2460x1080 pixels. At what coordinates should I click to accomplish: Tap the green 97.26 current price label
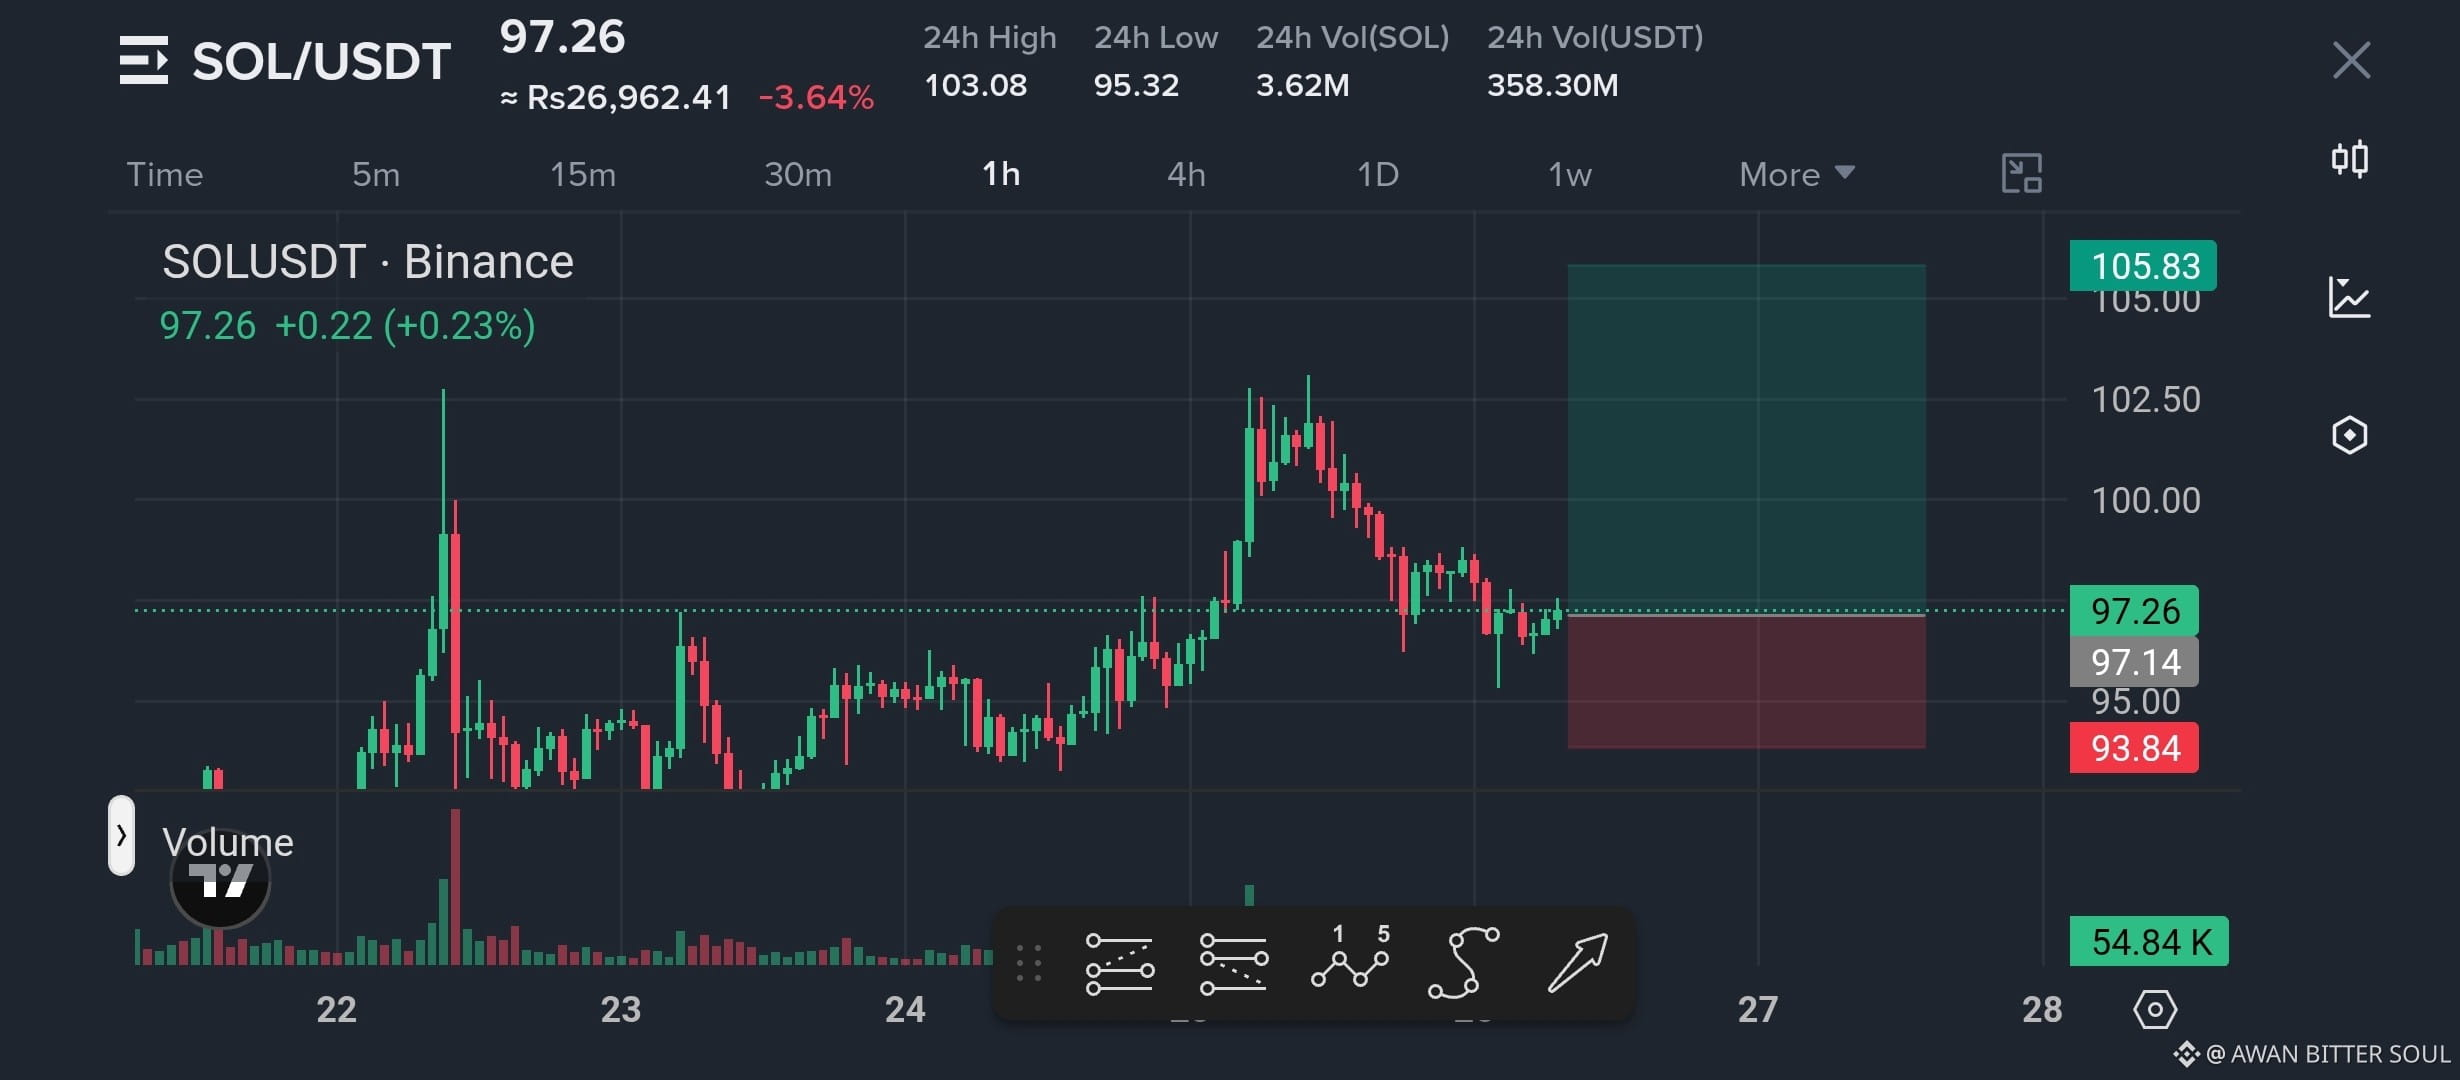(2134, 611)
